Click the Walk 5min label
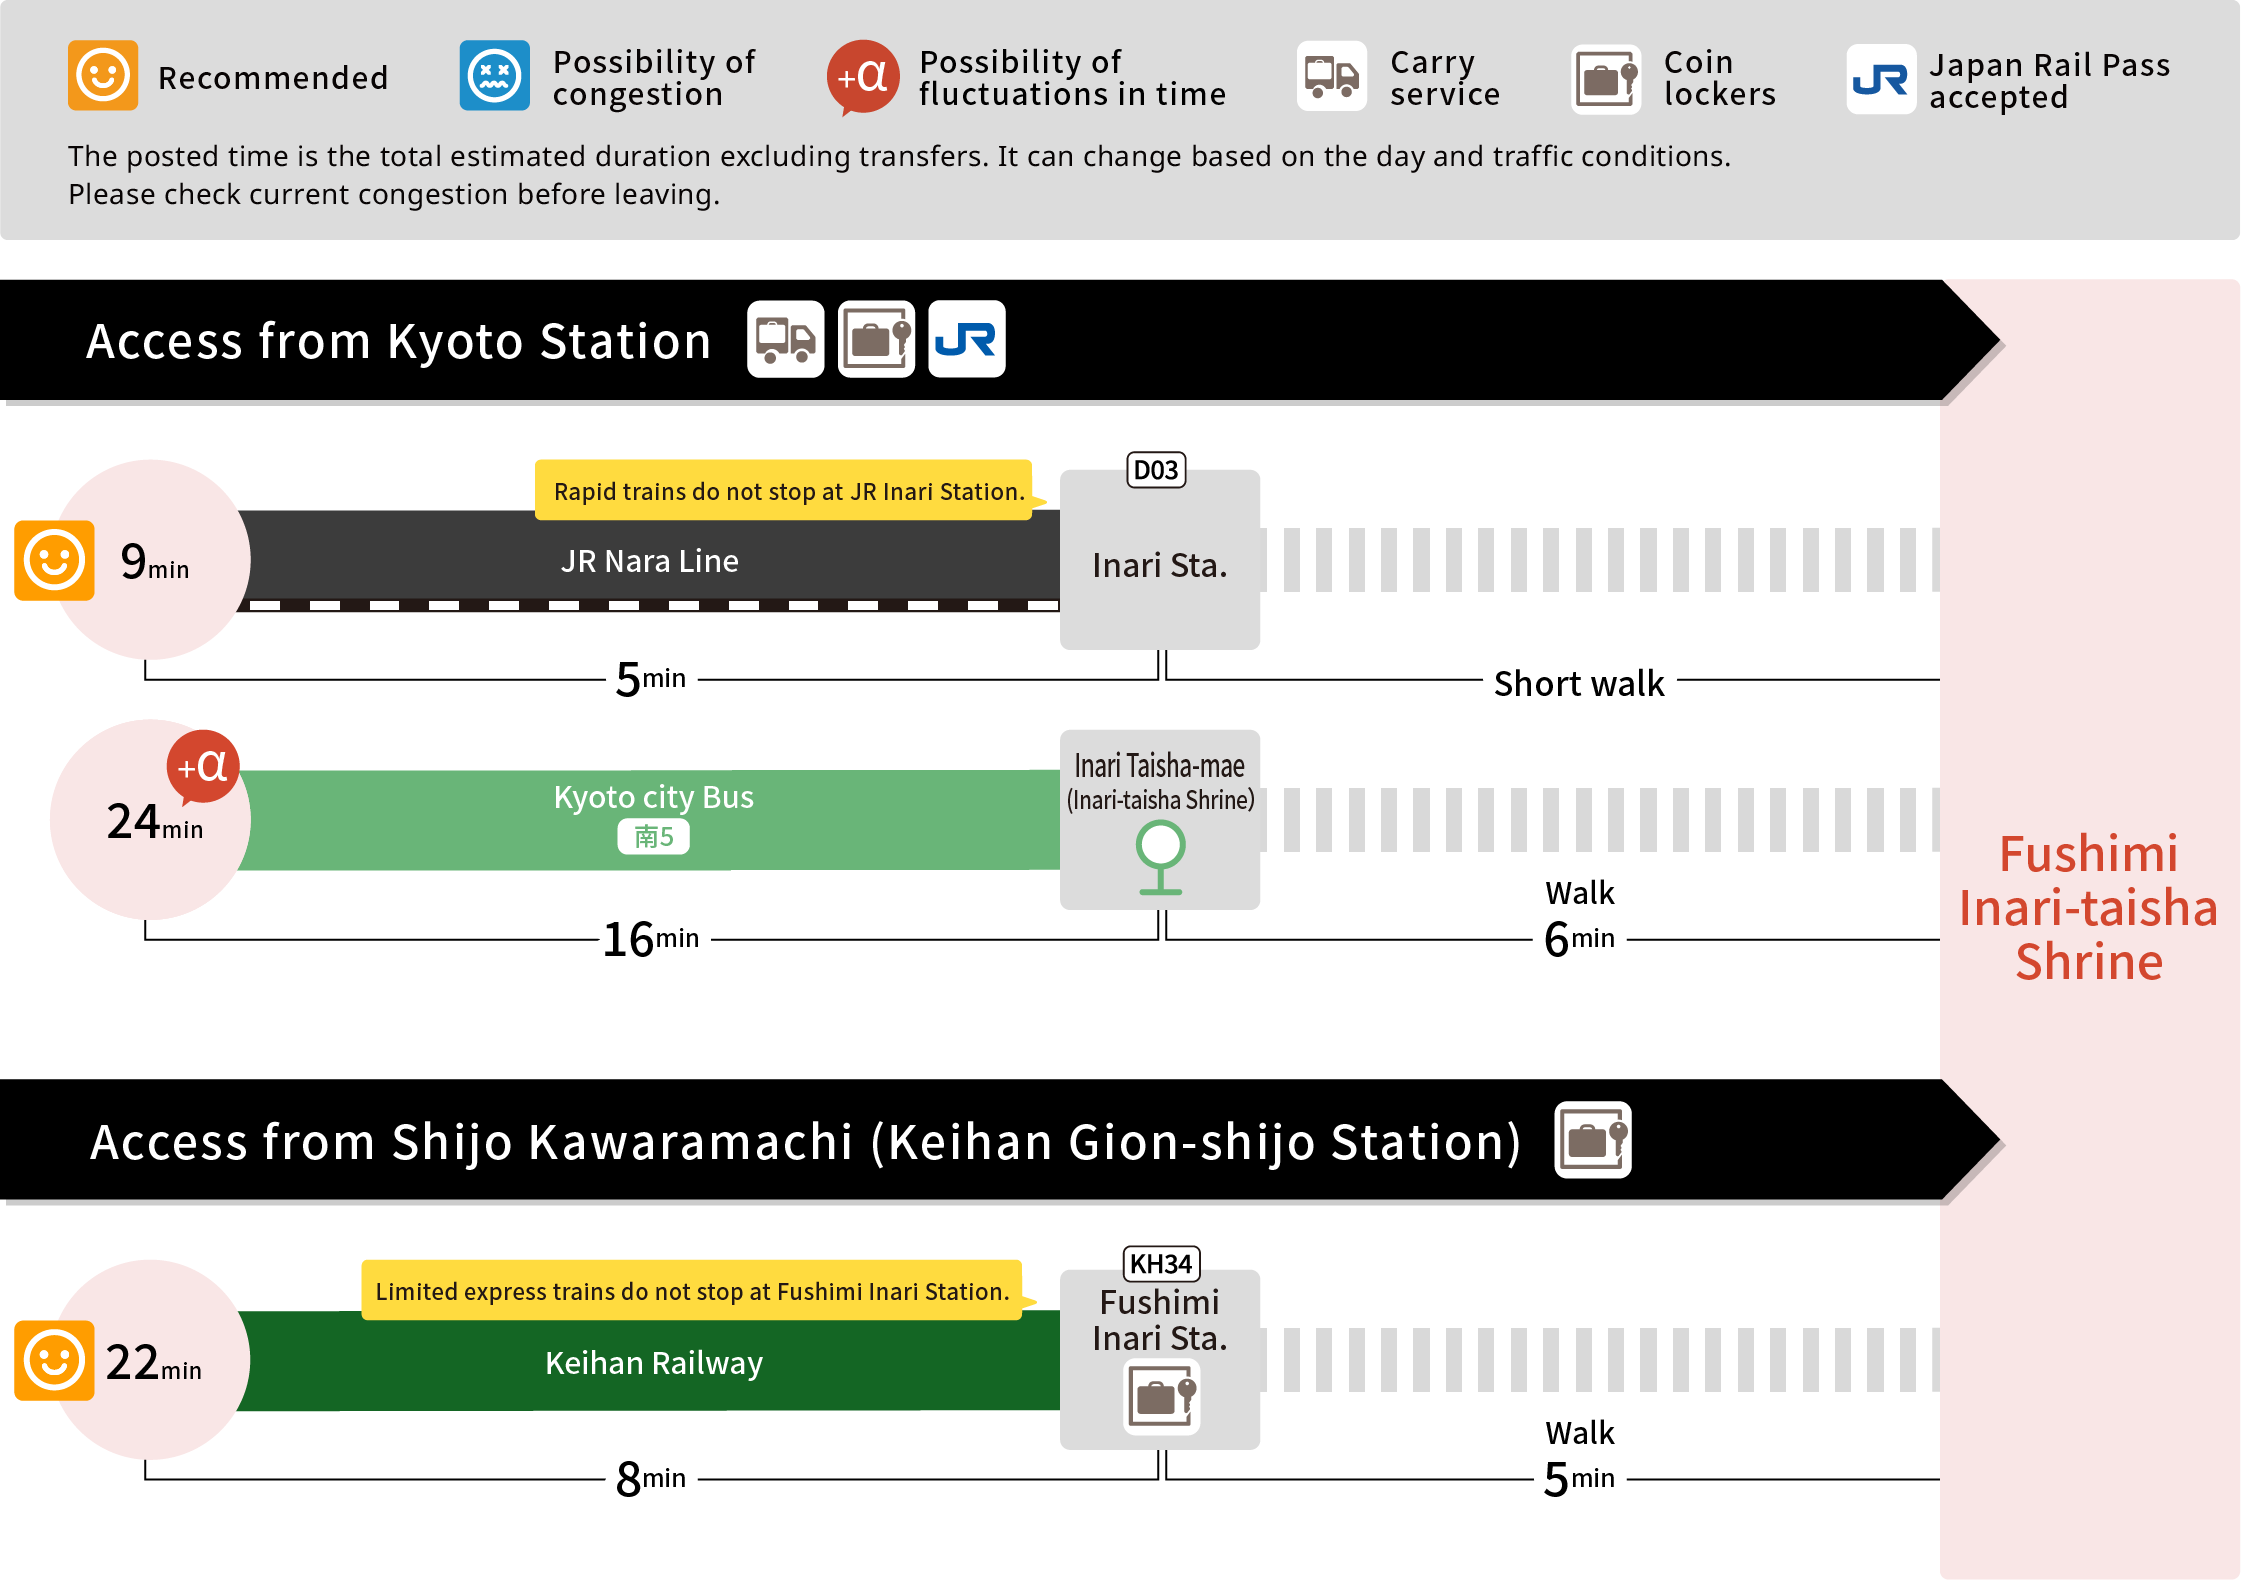Image resolution: width=2241 pixels, height=1580 pixels. tap(1580, 1459)
